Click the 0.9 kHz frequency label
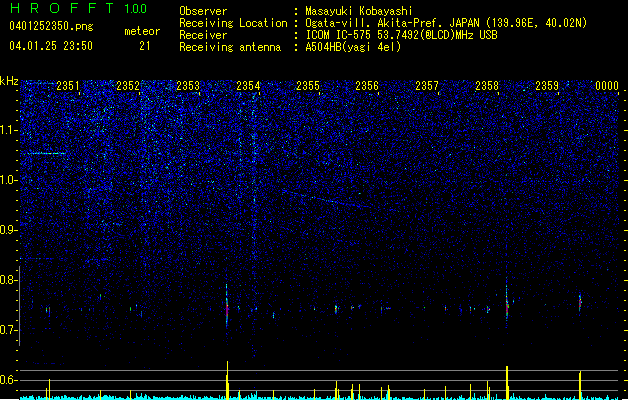 pos(9,230)
